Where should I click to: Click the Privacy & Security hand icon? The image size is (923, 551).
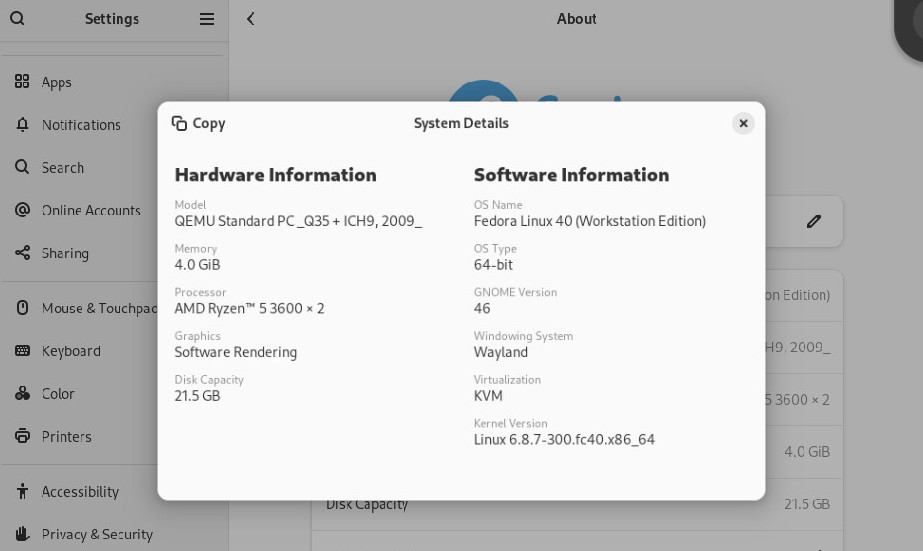point(22,534)
